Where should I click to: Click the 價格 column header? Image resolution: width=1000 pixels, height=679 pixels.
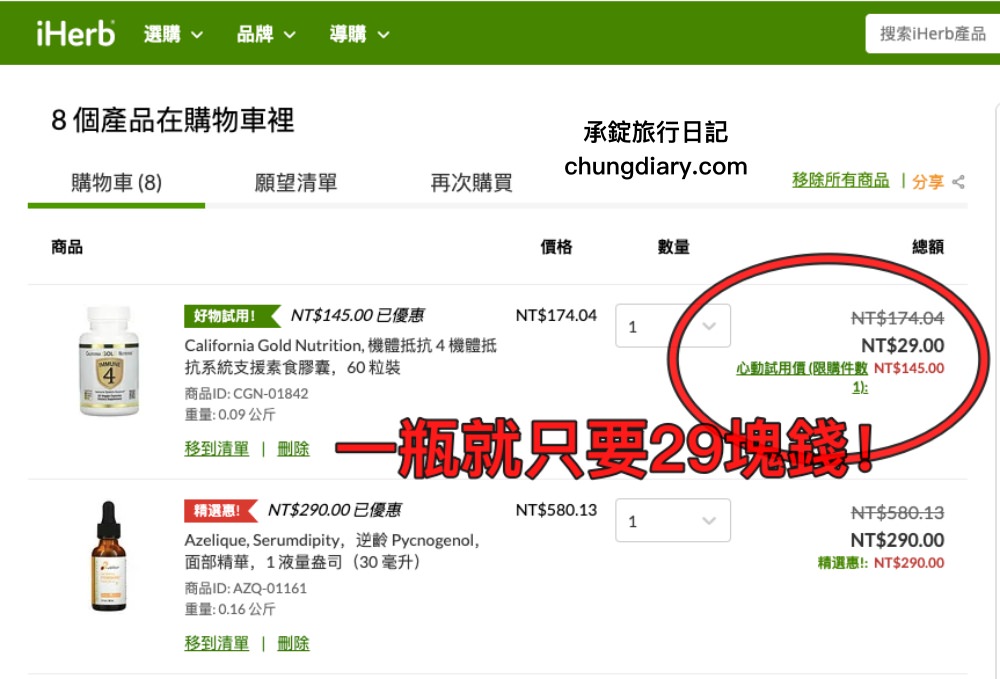pyautogui.click(x=556, y=247)
